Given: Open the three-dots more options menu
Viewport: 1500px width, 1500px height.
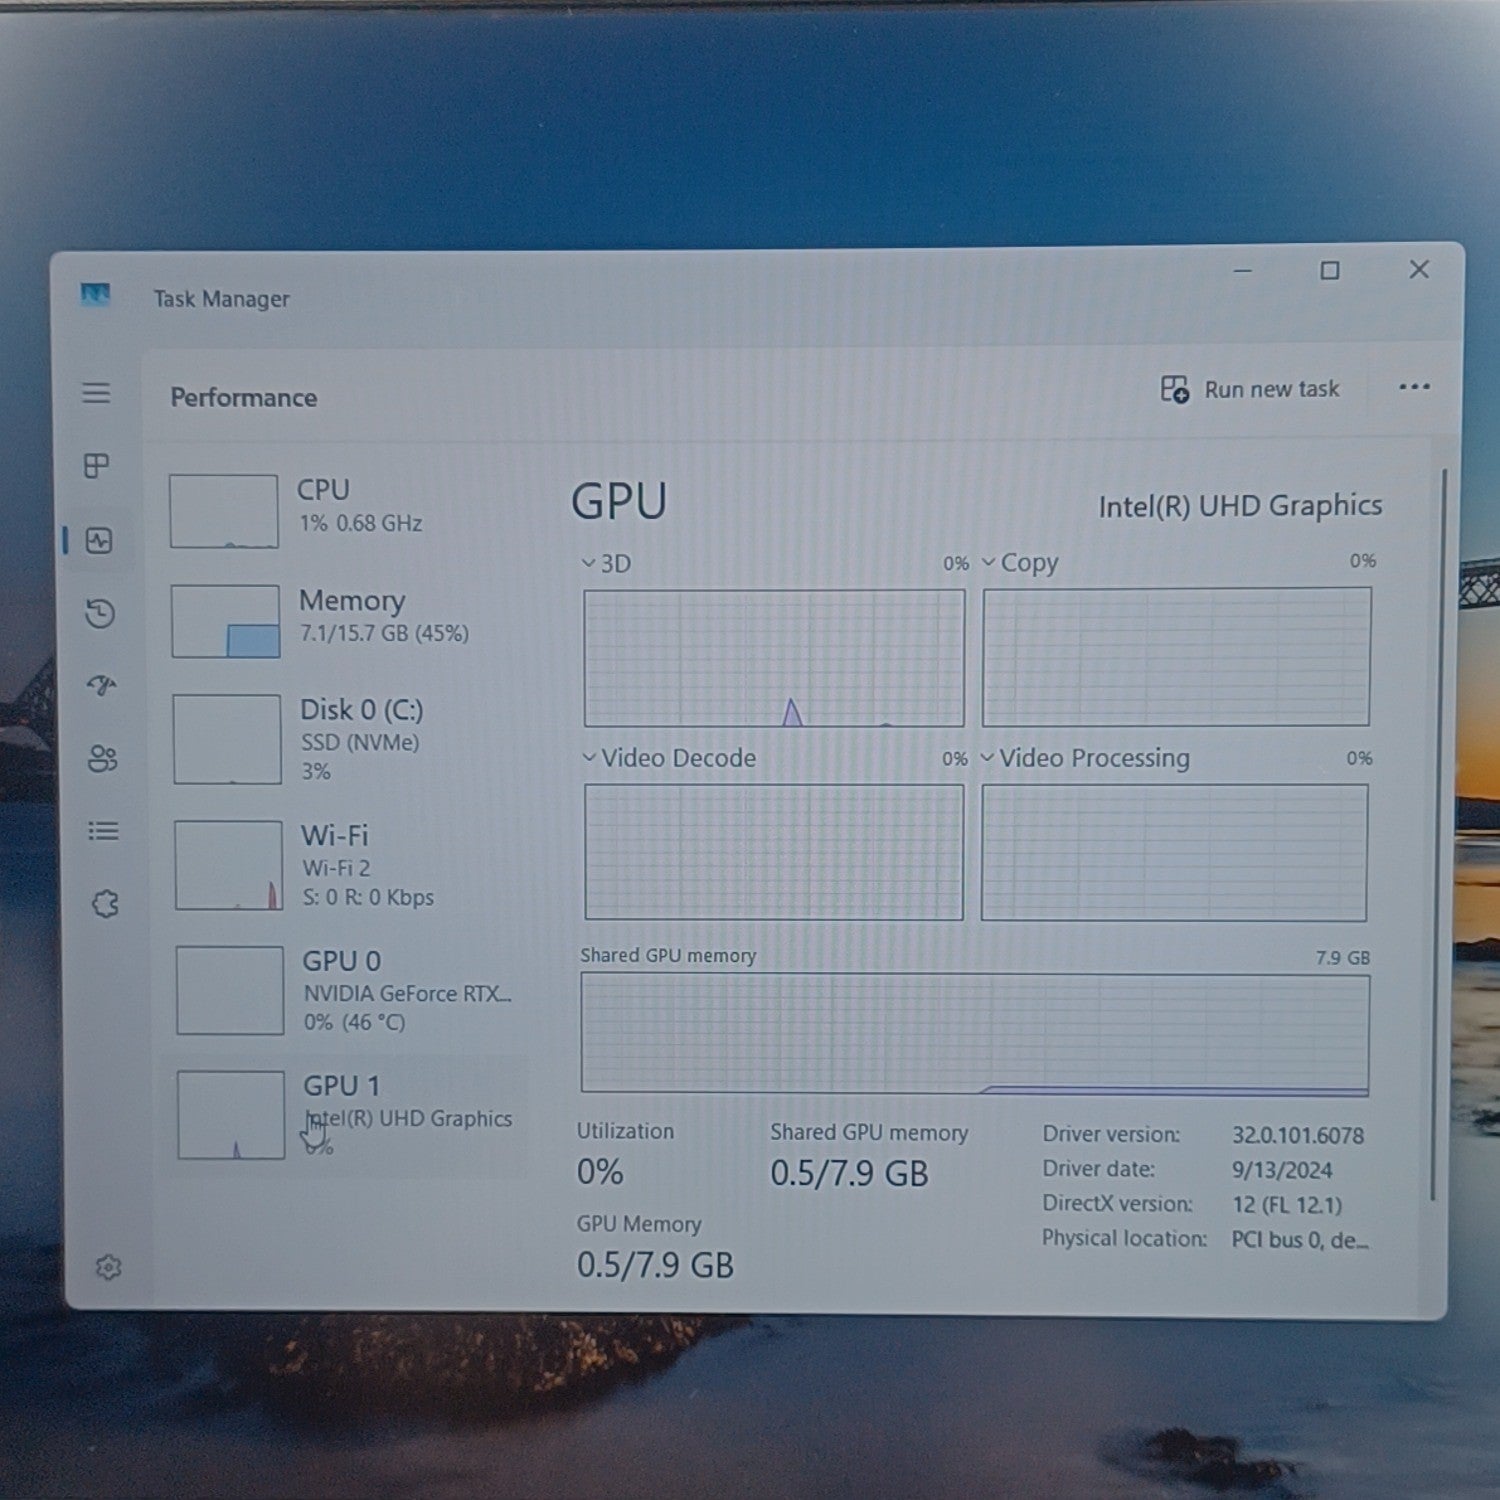Looking at the screenshot, I should pyautogui.click(x=1414, y=387).
